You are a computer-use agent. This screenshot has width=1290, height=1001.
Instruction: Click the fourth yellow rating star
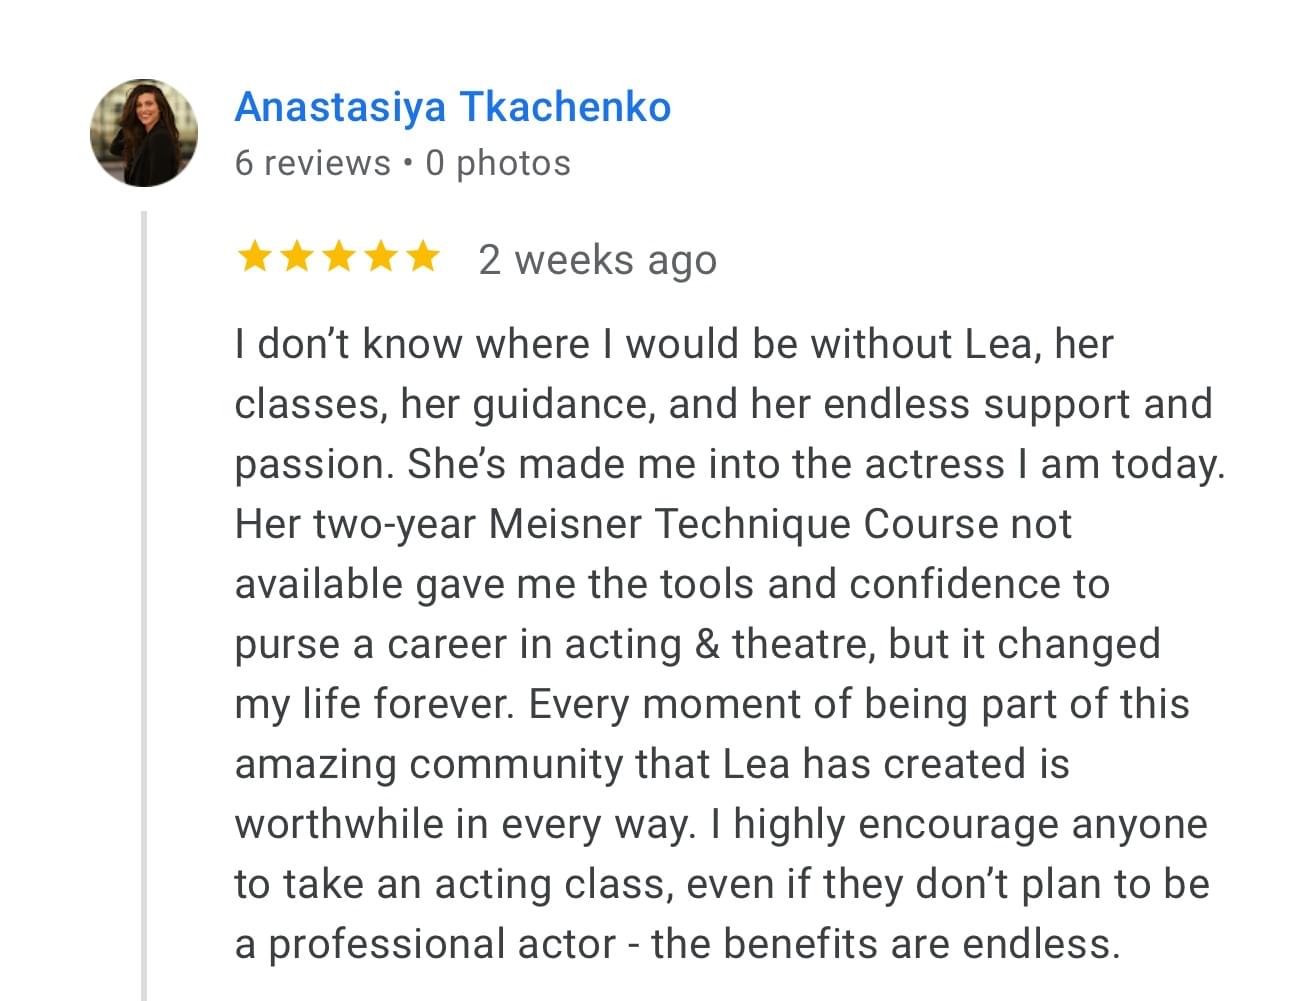pyautogui.click(x=380, y=258)
